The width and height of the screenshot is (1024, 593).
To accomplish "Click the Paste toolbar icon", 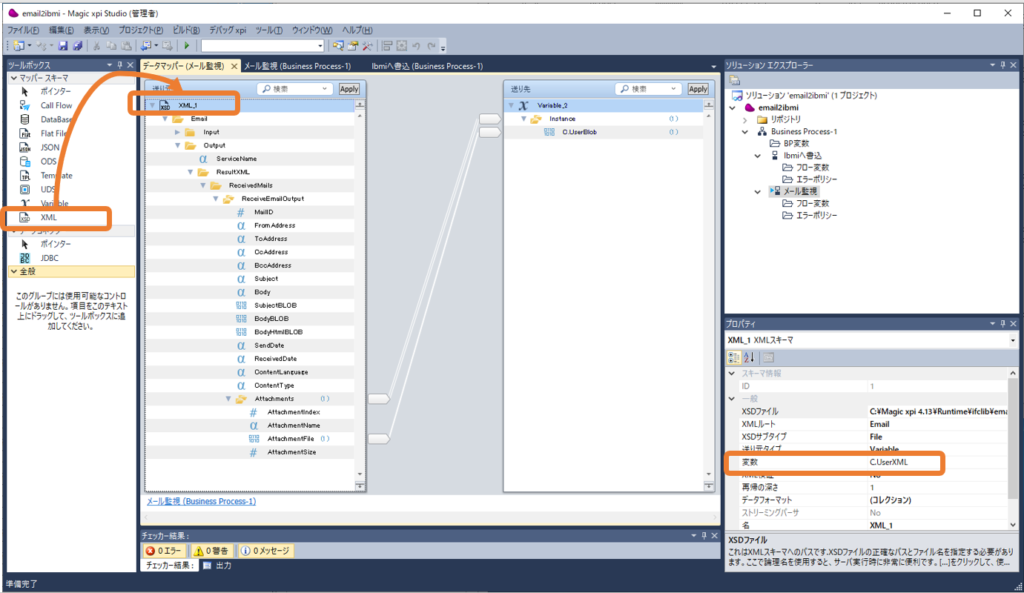I will pos(126,46).
